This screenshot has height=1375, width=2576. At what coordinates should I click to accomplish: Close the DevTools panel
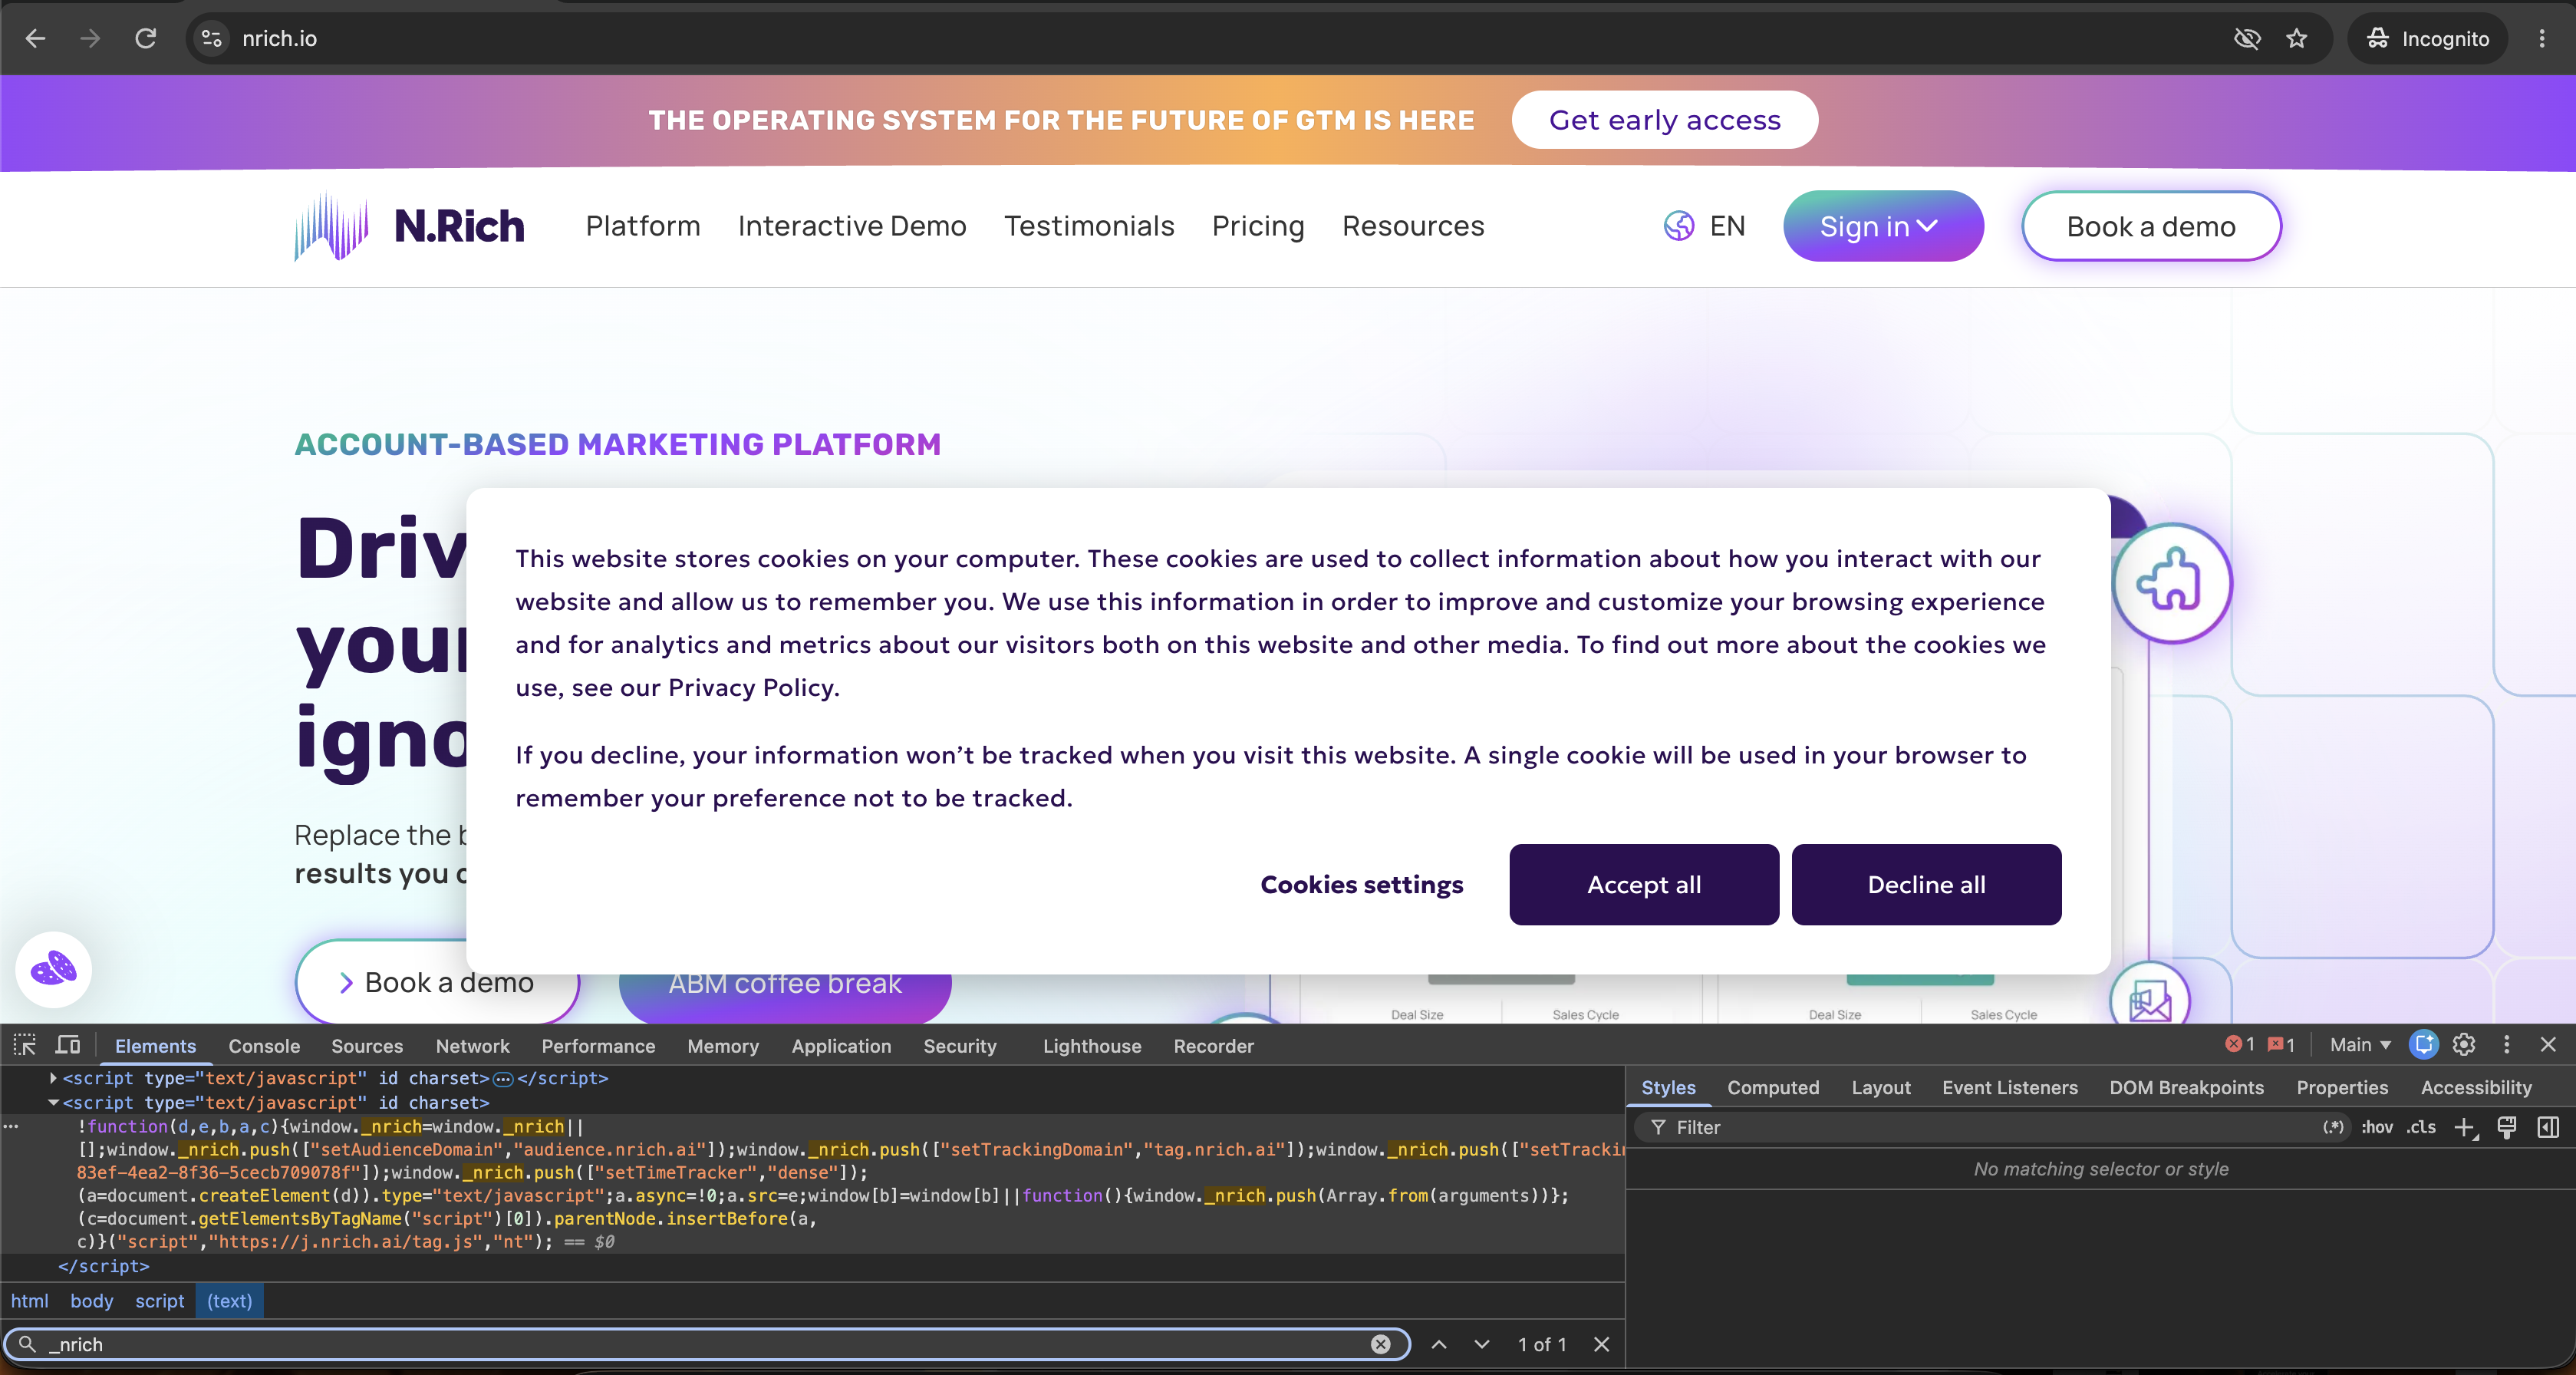(2548, 1045)
